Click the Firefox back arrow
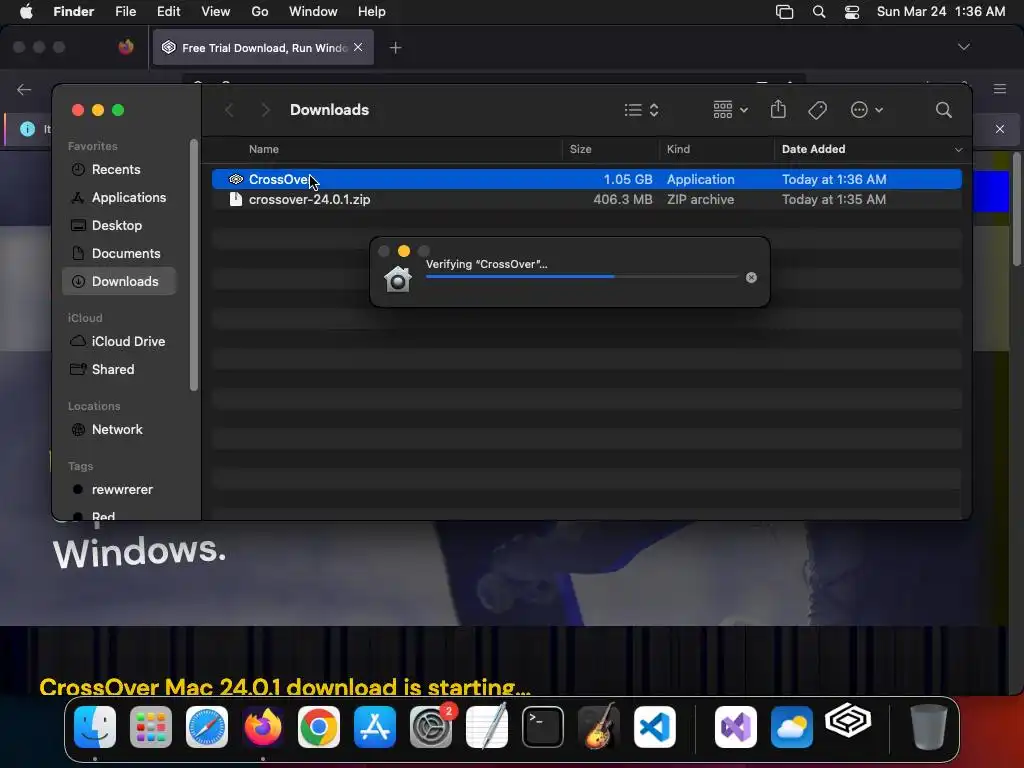The width and height of the screenshot is (1024, 768). pyautogui.click(x=24, y=89)
